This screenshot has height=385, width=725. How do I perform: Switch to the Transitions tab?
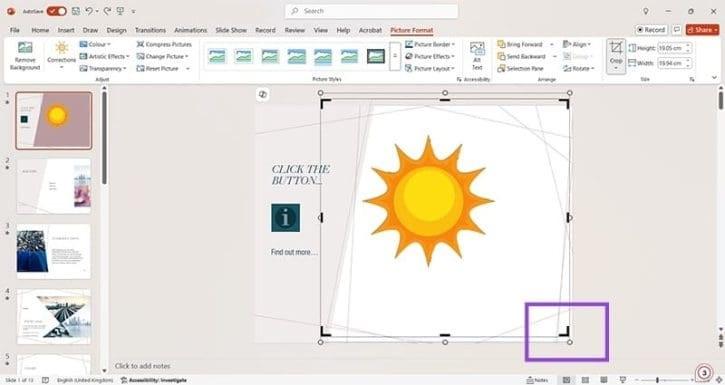point(150,30)
